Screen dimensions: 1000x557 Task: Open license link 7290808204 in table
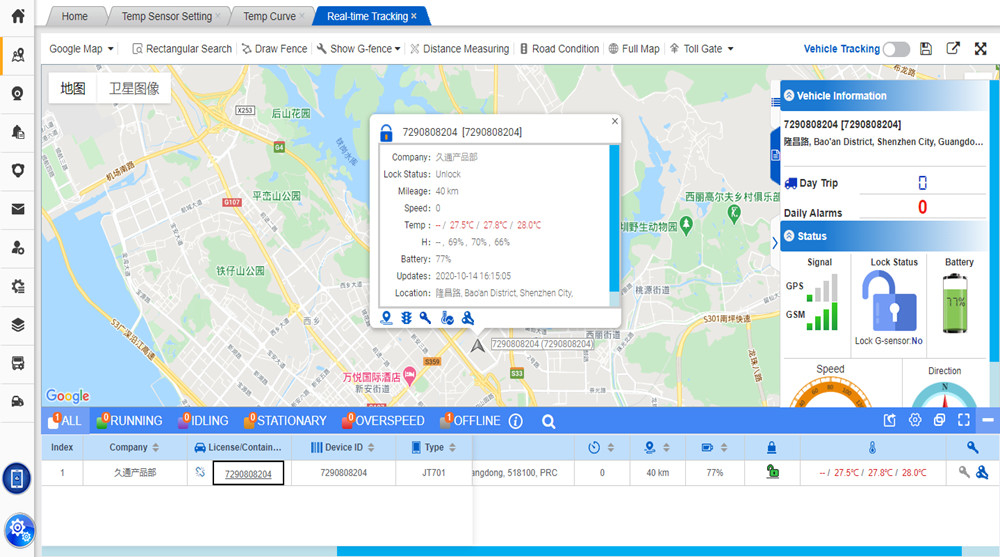248,474
